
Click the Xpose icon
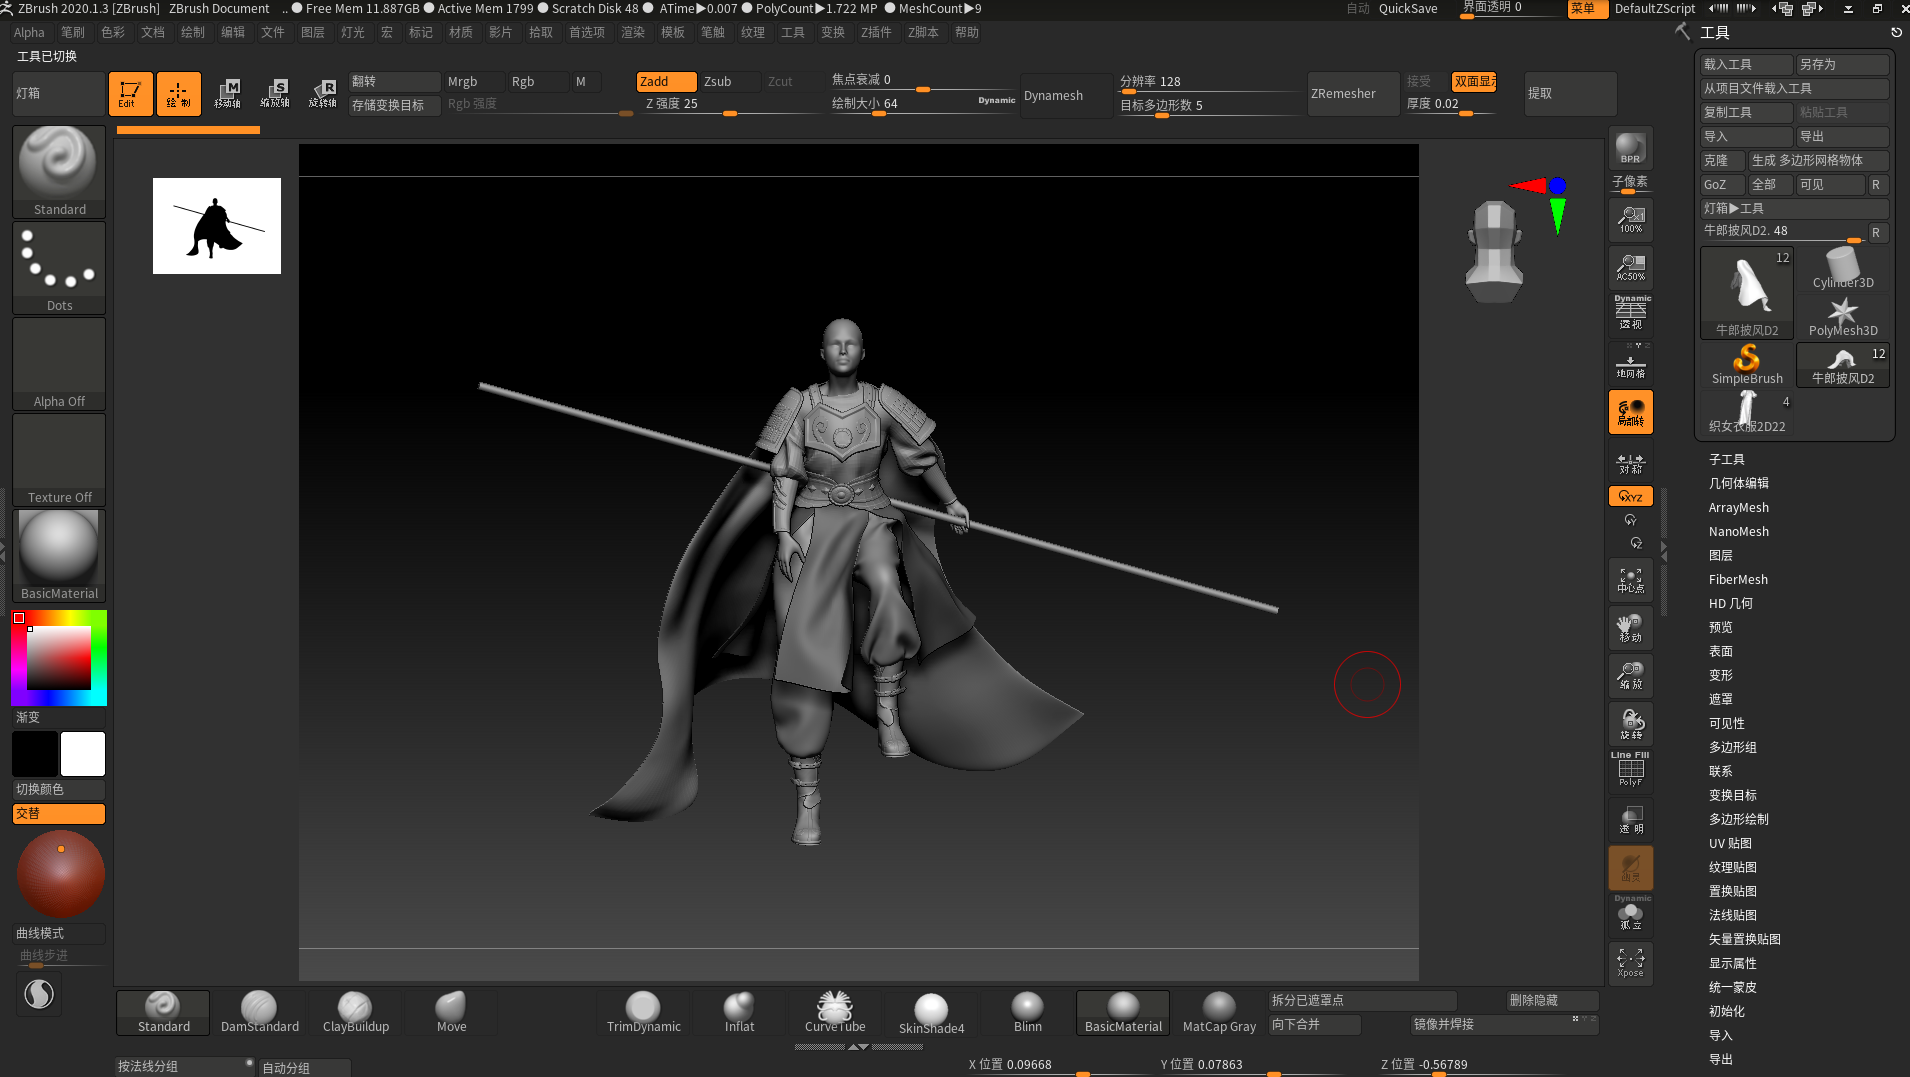tap(1630, 963)
